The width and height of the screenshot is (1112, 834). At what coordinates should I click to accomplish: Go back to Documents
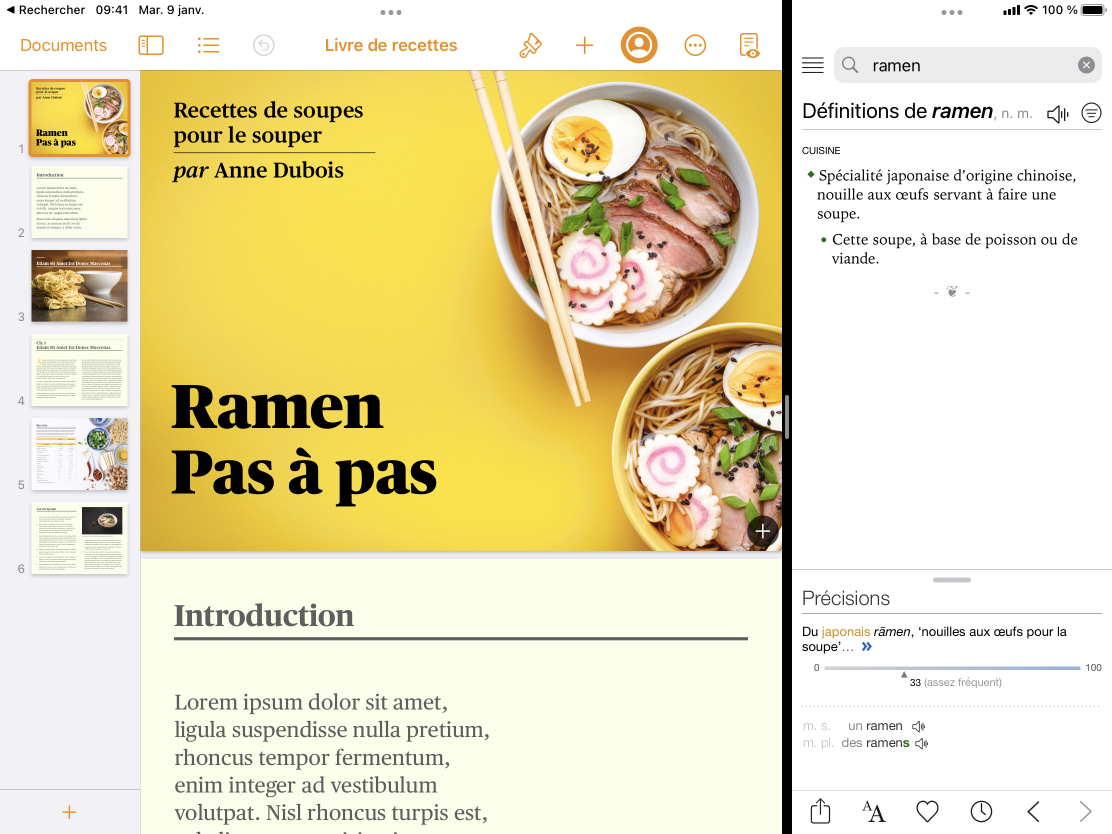(x=63, y=45)
